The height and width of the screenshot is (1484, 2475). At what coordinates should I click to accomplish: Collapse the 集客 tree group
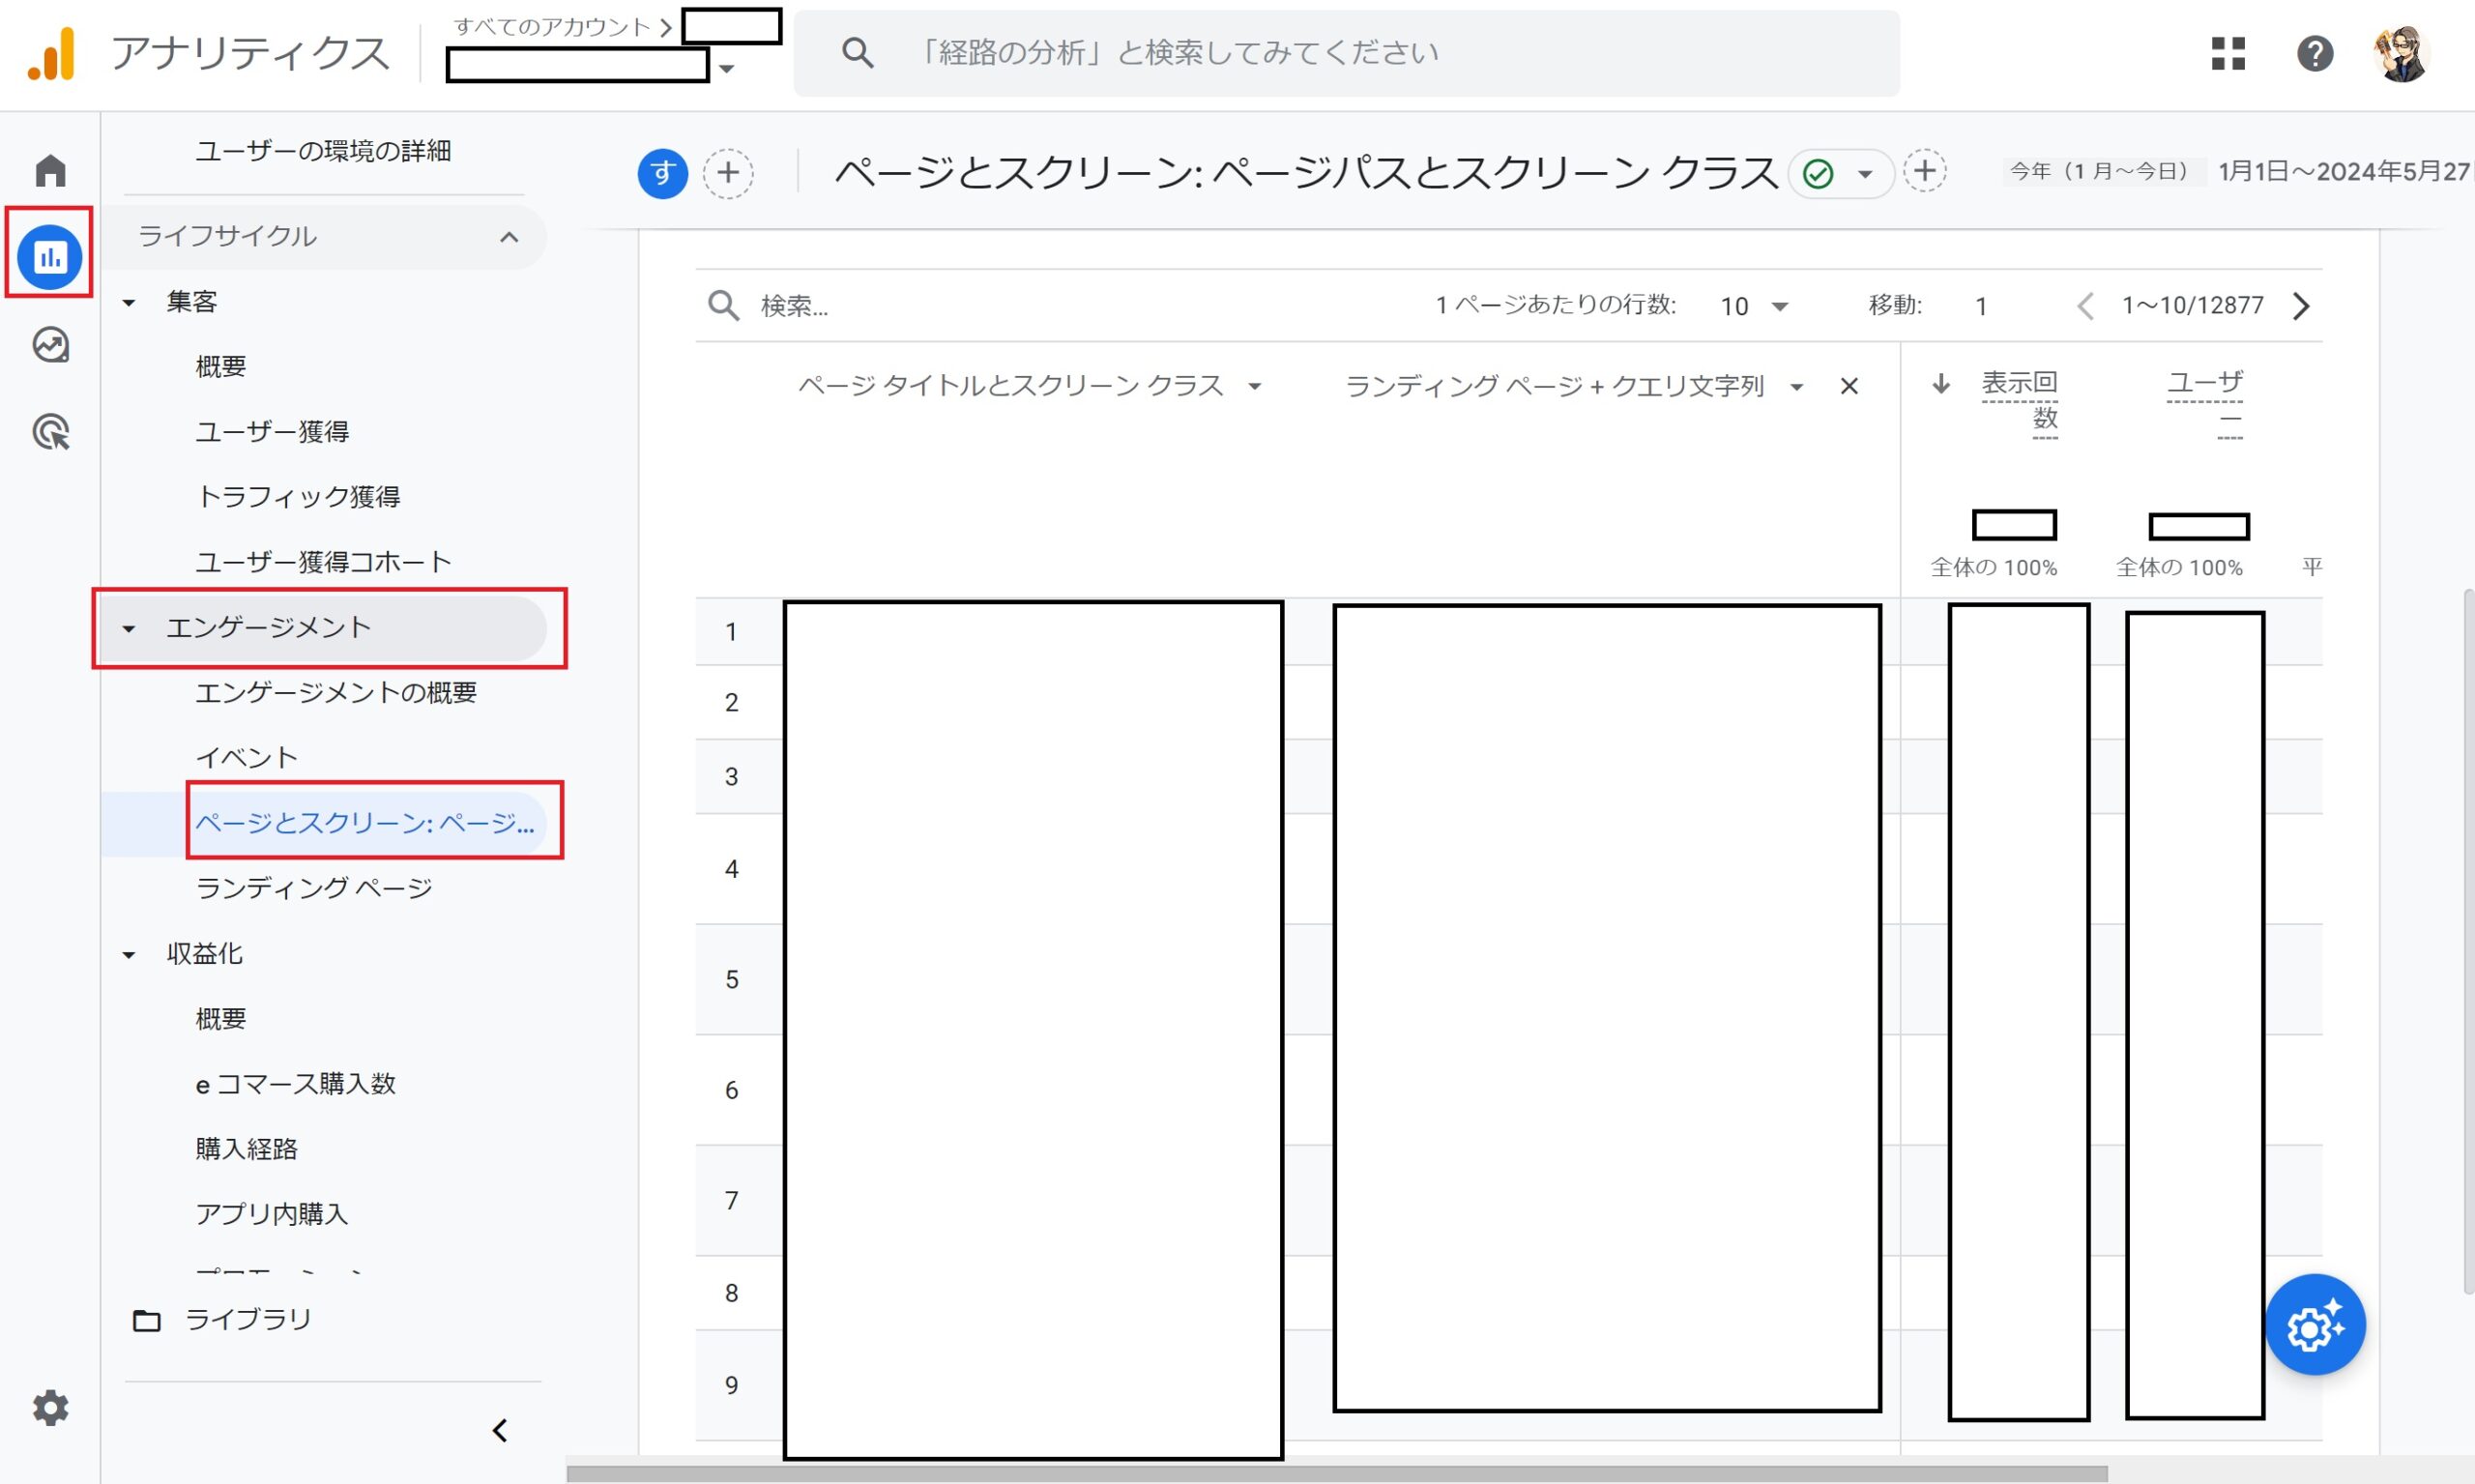coord(129,302)
